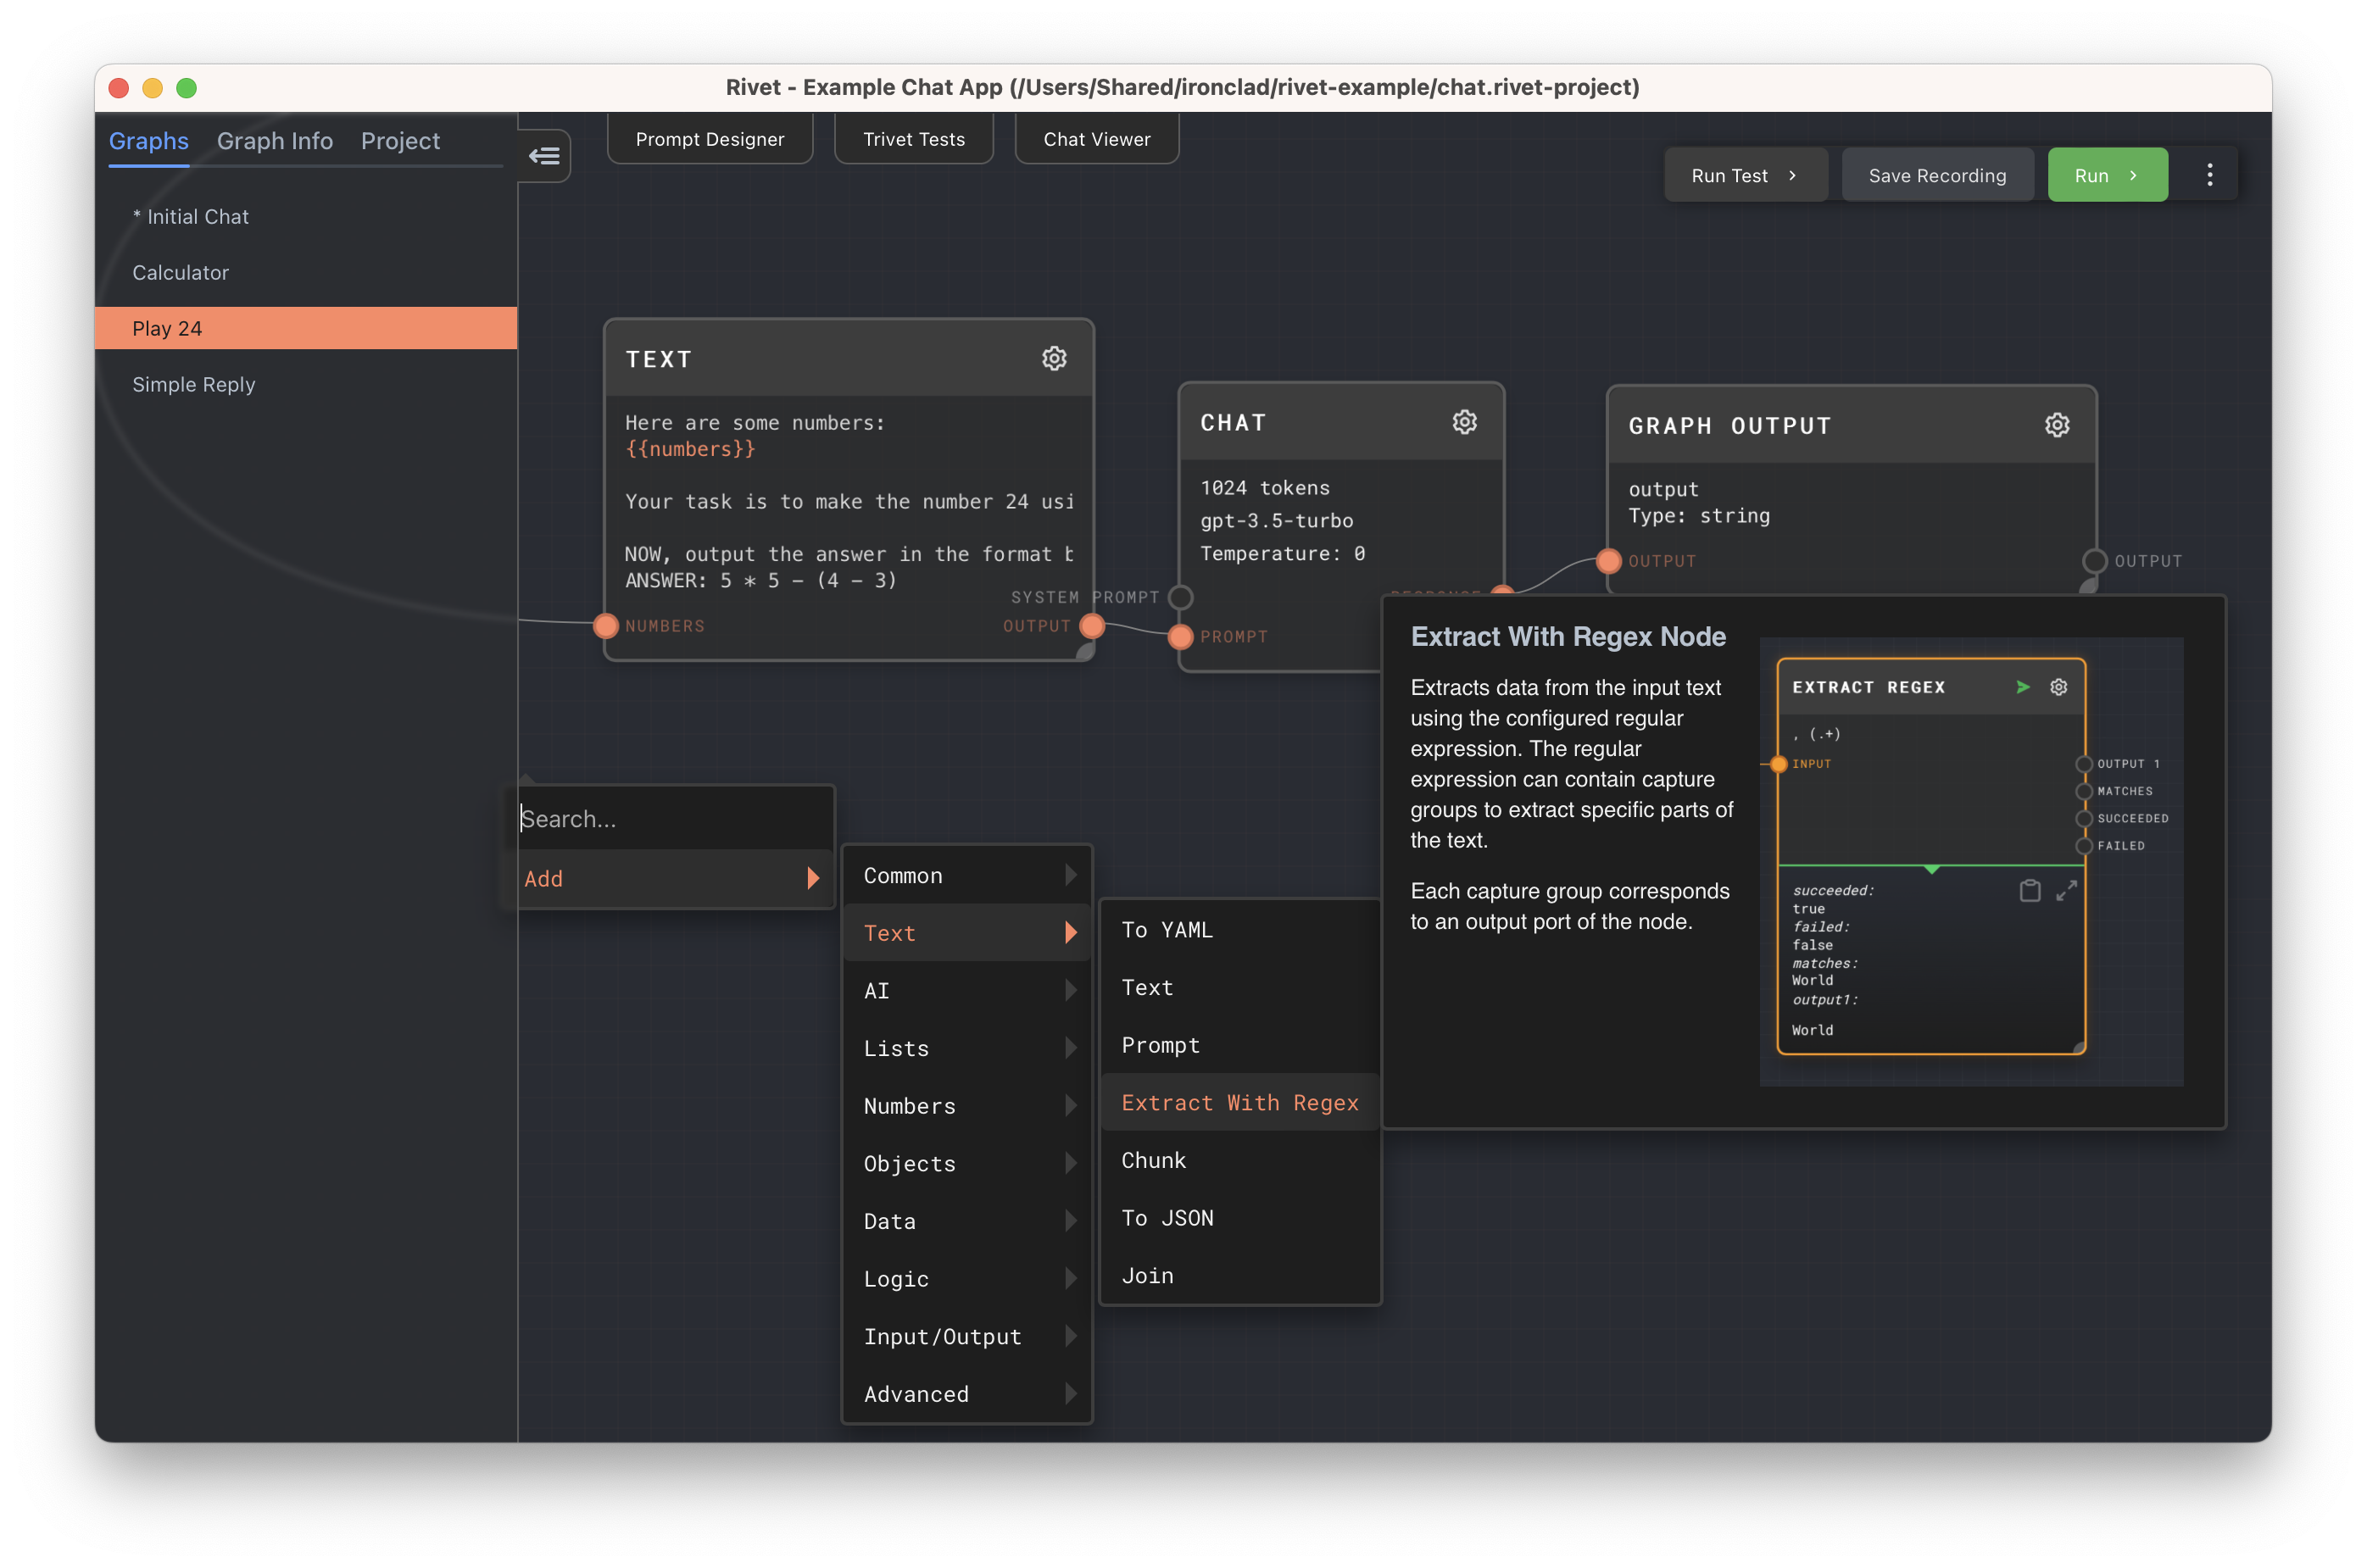Expand the Text category

(967, 933)
